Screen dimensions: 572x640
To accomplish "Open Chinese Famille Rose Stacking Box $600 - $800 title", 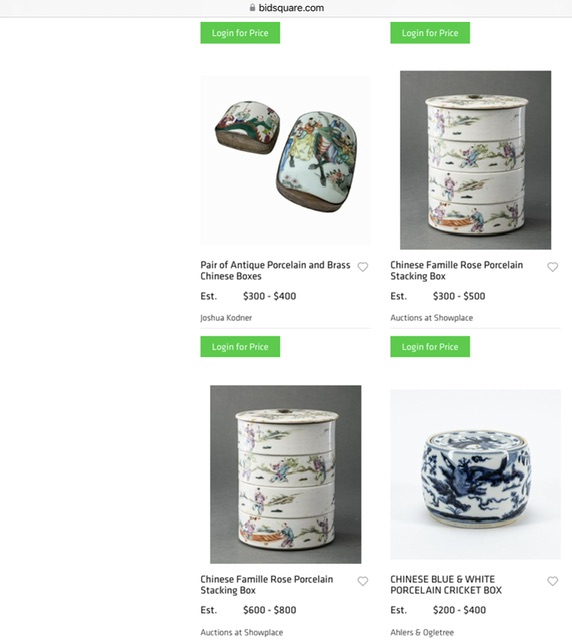I will (x=267, y=585).
